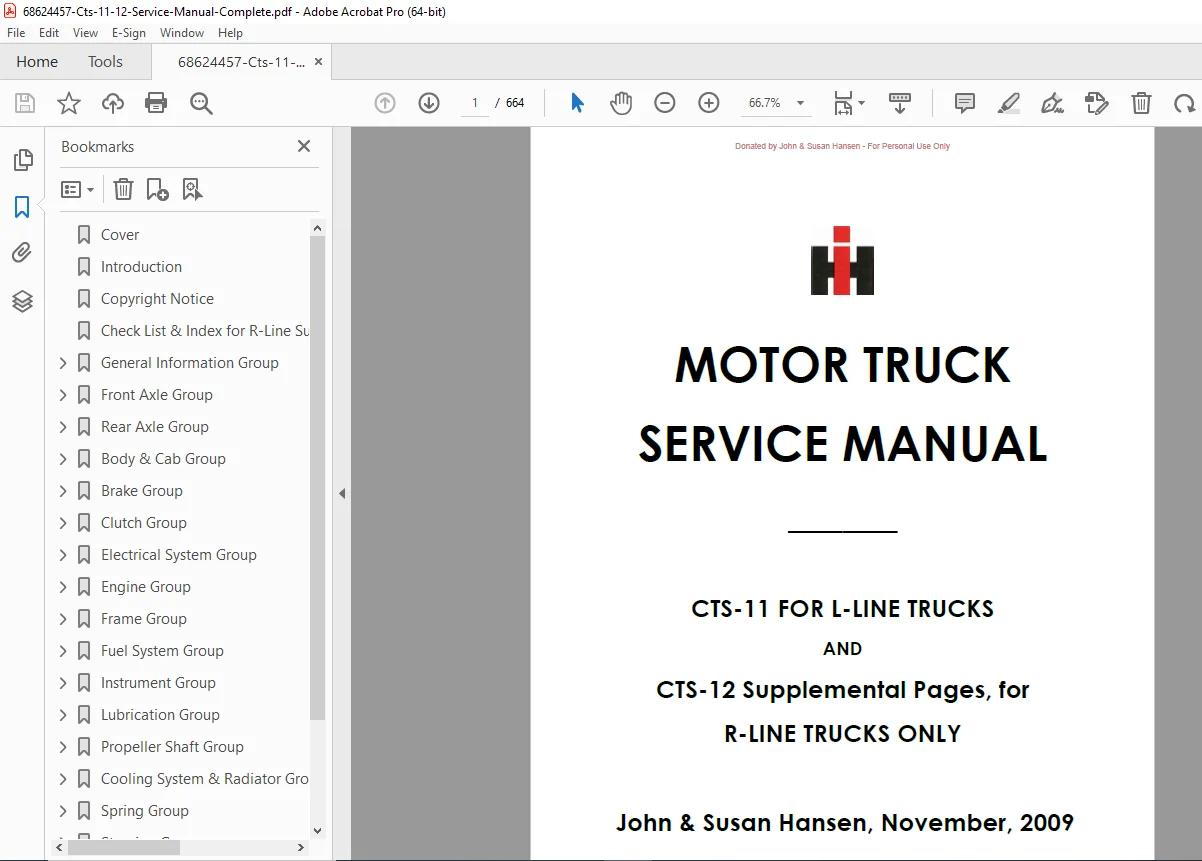This screenshot has height=861, width=1202.
Task: Print the document
Action: click(156, 103)
